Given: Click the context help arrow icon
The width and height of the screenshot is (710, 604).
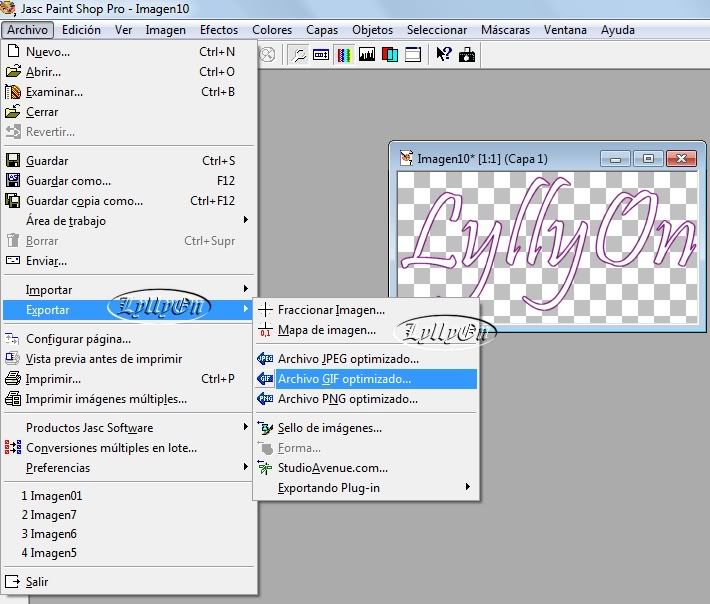Looking at the screenshot, I should 444,55.
